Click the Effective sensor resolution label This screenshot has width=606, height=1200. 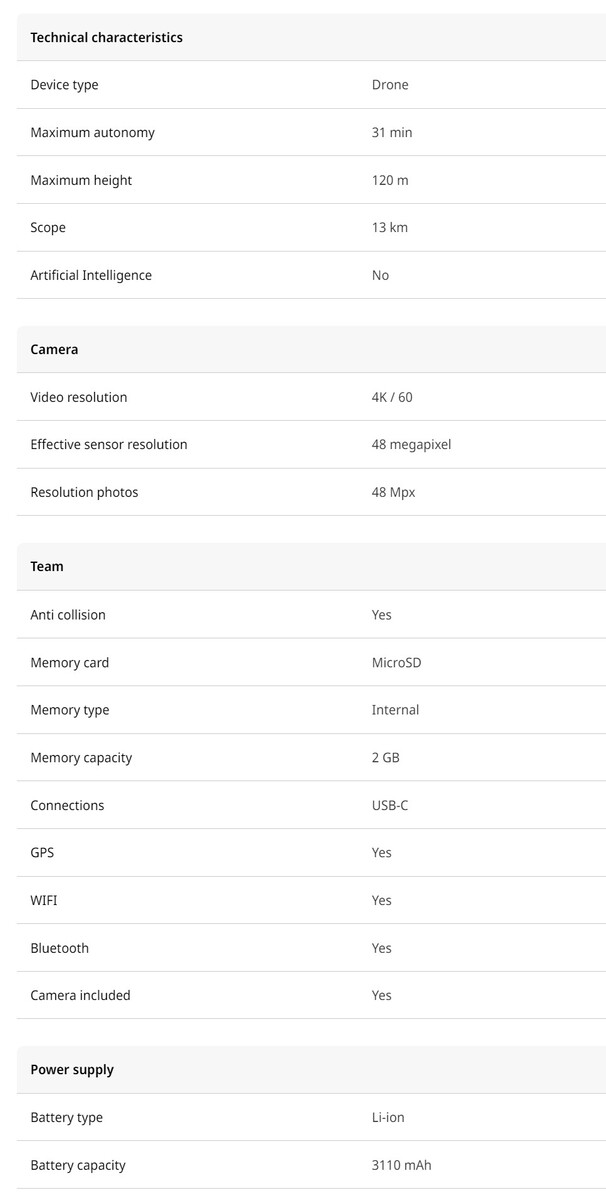pyautogui.click(x=109, y=444)
